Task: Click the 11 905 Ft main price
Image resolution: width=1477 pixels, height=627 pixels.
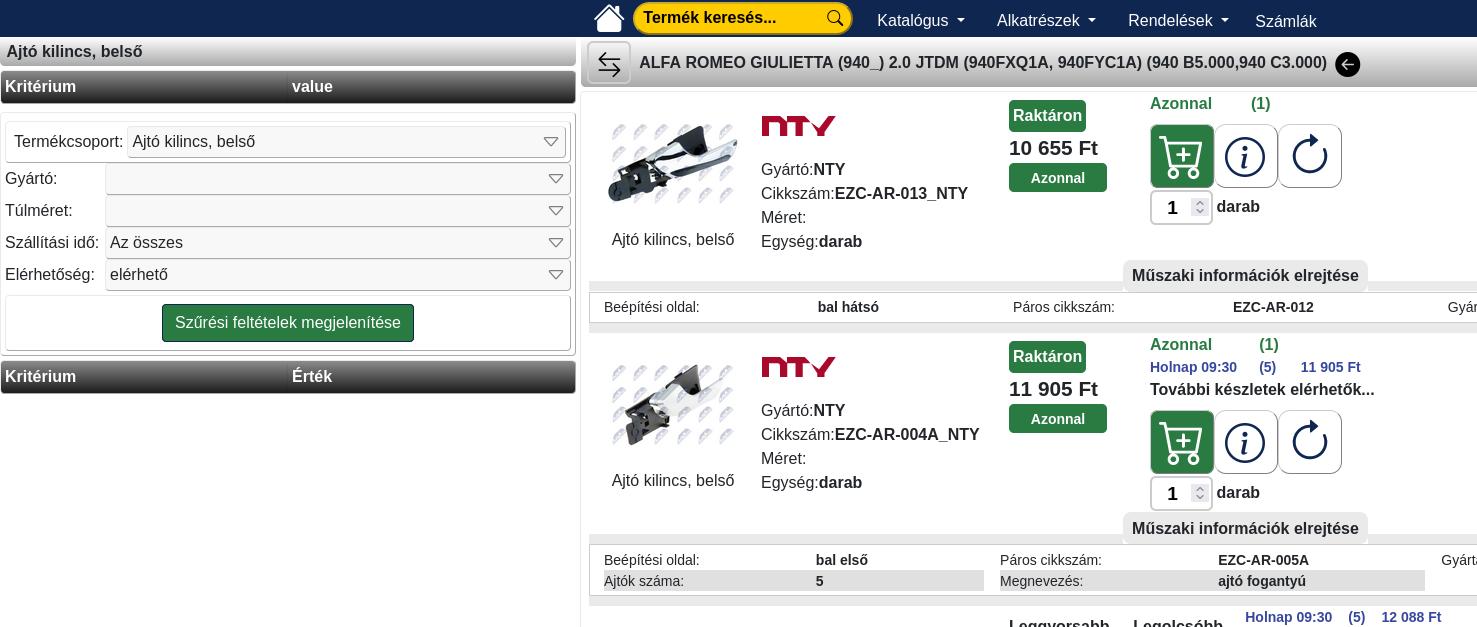Action: tap(1053, 389)
